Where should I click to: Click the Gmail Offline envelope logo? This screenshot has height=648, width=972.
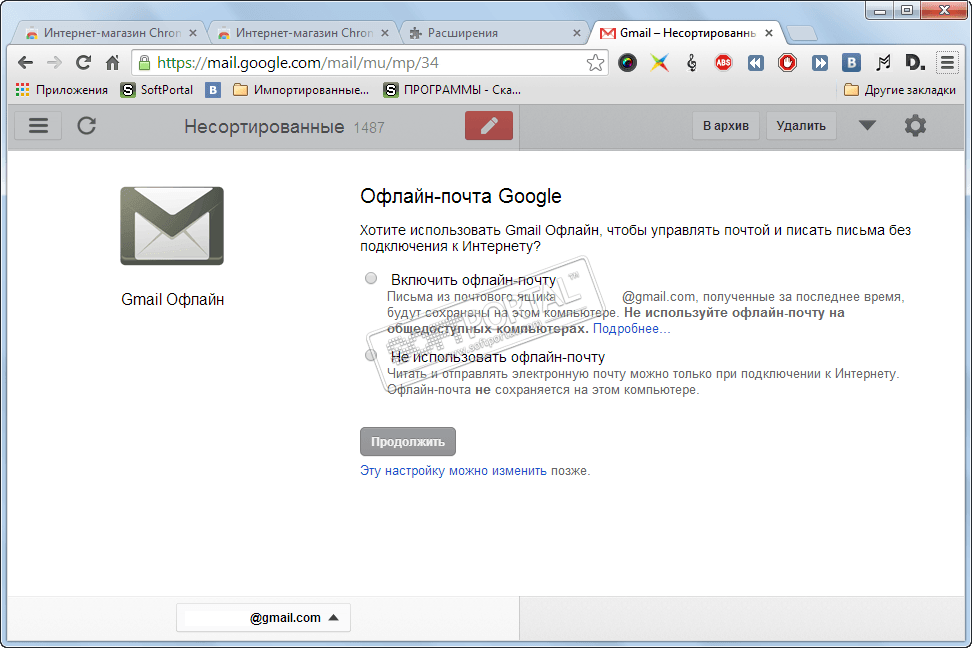click(x=172, y=226)
